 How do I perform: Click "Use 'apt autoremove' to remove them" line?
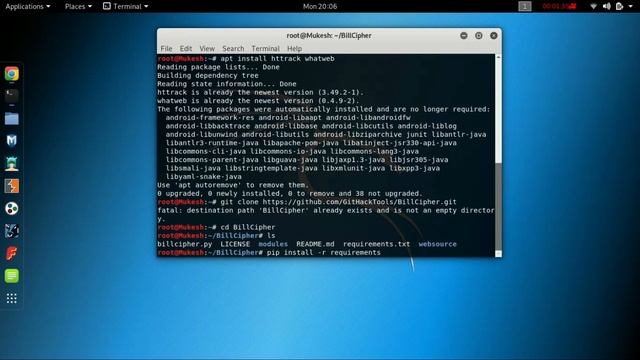click(x=233, y=185)
